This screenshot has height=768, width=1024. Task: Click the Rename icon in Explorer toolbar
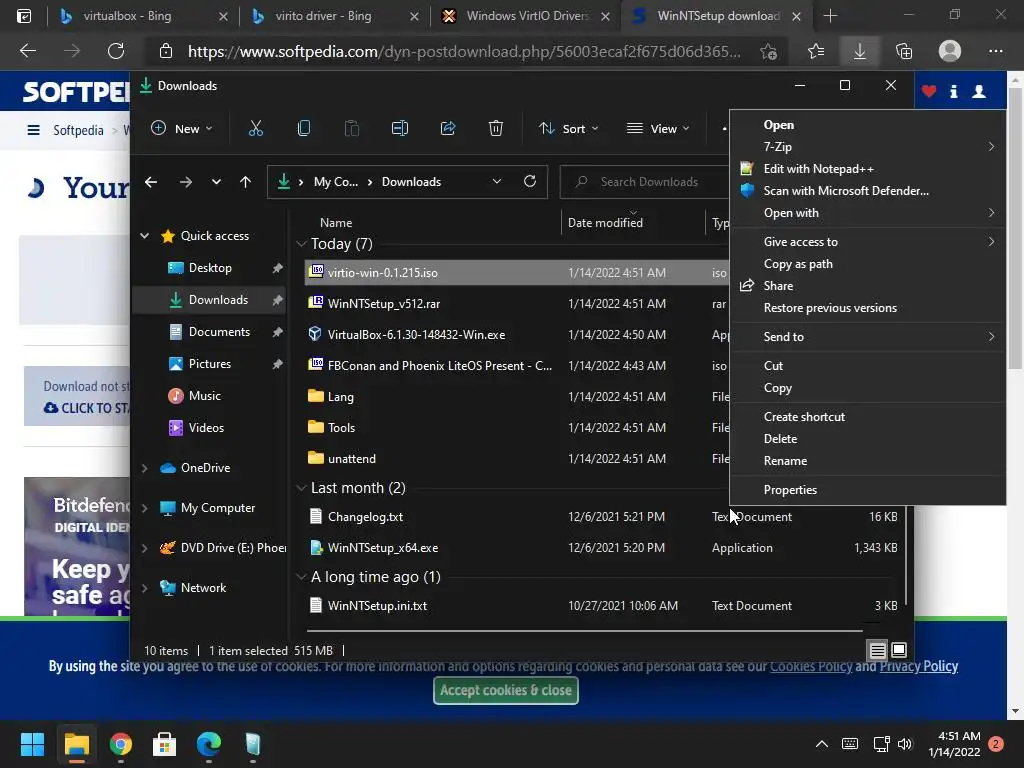[400, 129]
